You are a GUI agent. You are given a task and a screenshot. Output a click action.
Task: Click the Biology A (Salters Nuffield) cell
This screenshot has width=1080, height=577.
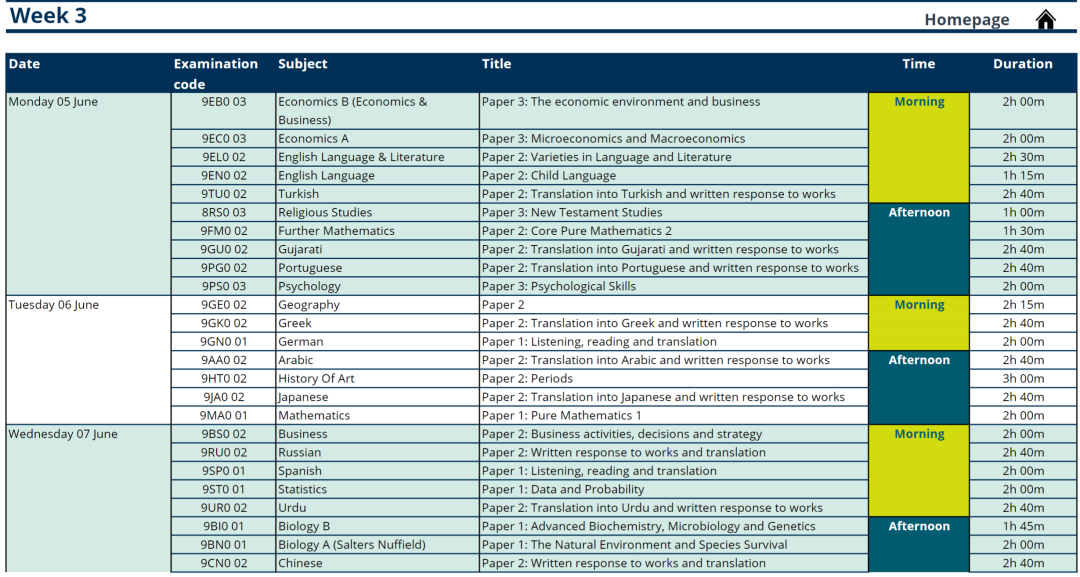377,545
